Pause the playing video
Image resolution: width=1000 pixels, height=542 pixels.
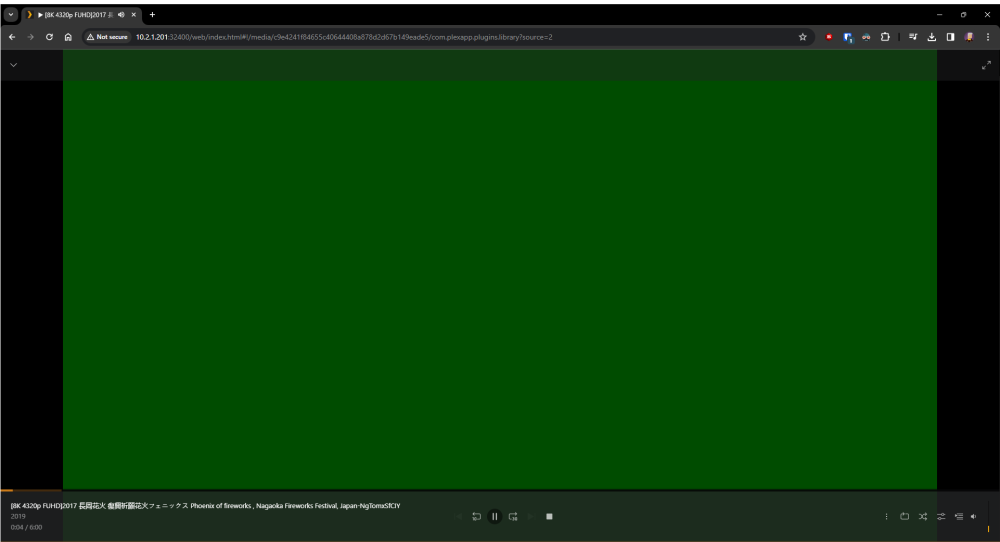[494, 516]
